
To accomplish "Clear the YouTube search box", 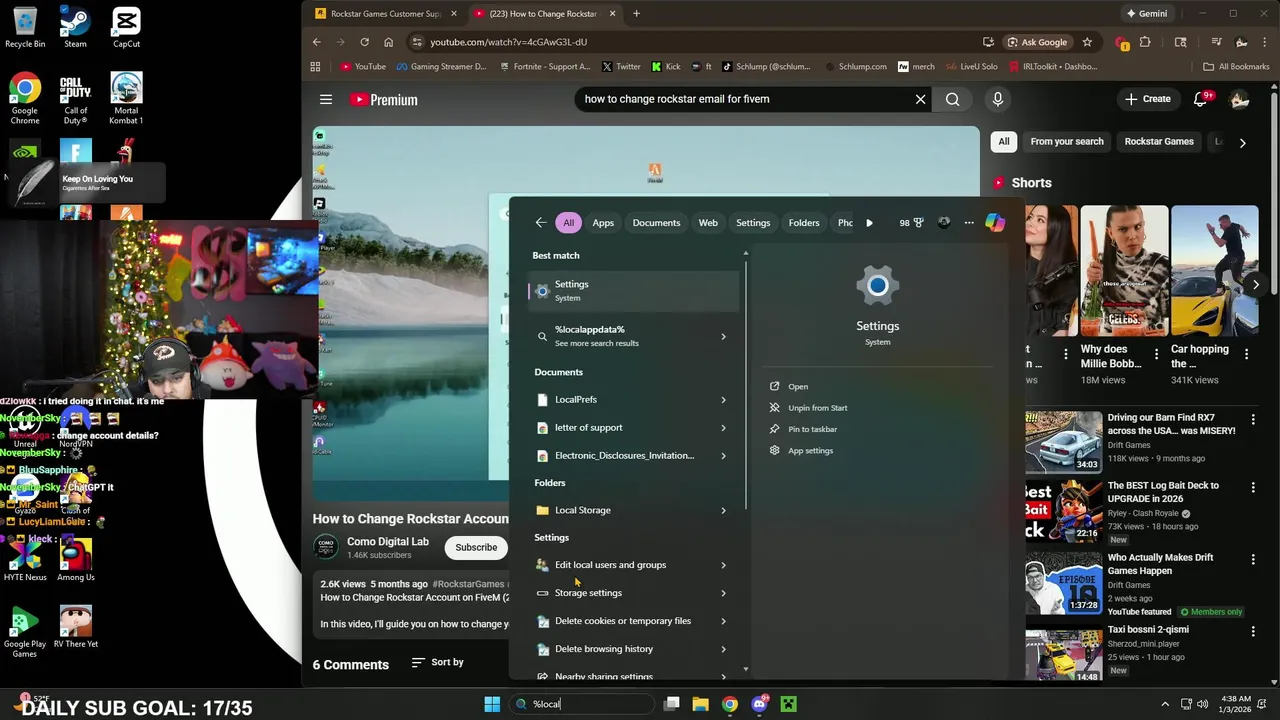I will pyautogui.click(x=920, y=99).
